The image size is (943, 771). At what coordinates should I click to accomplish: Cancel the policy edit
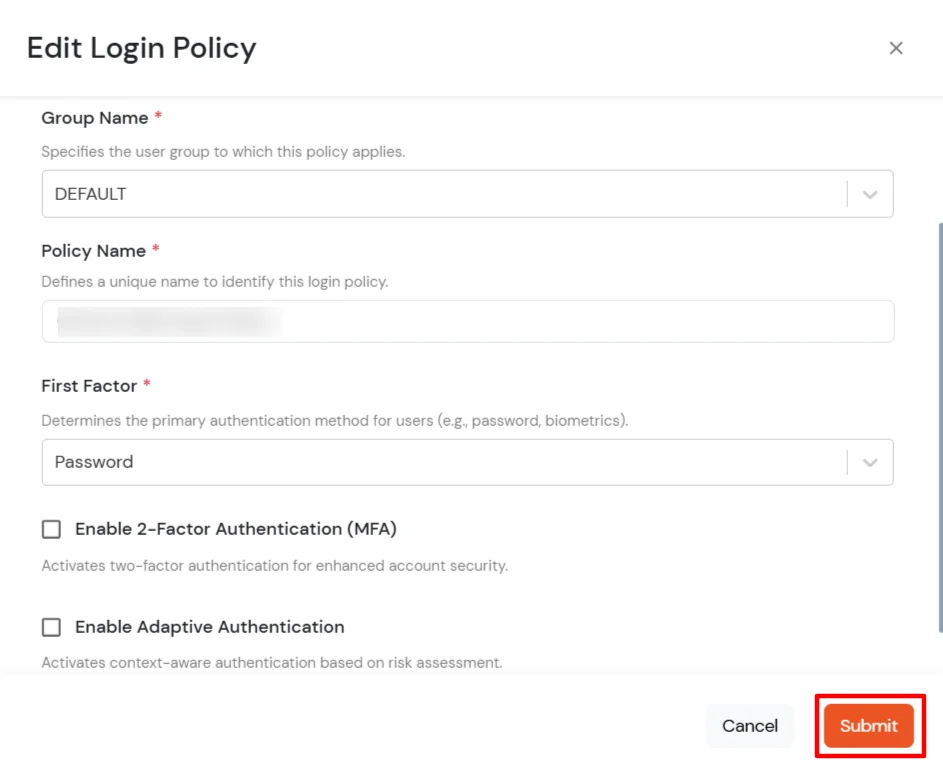(x=749, y=726)
